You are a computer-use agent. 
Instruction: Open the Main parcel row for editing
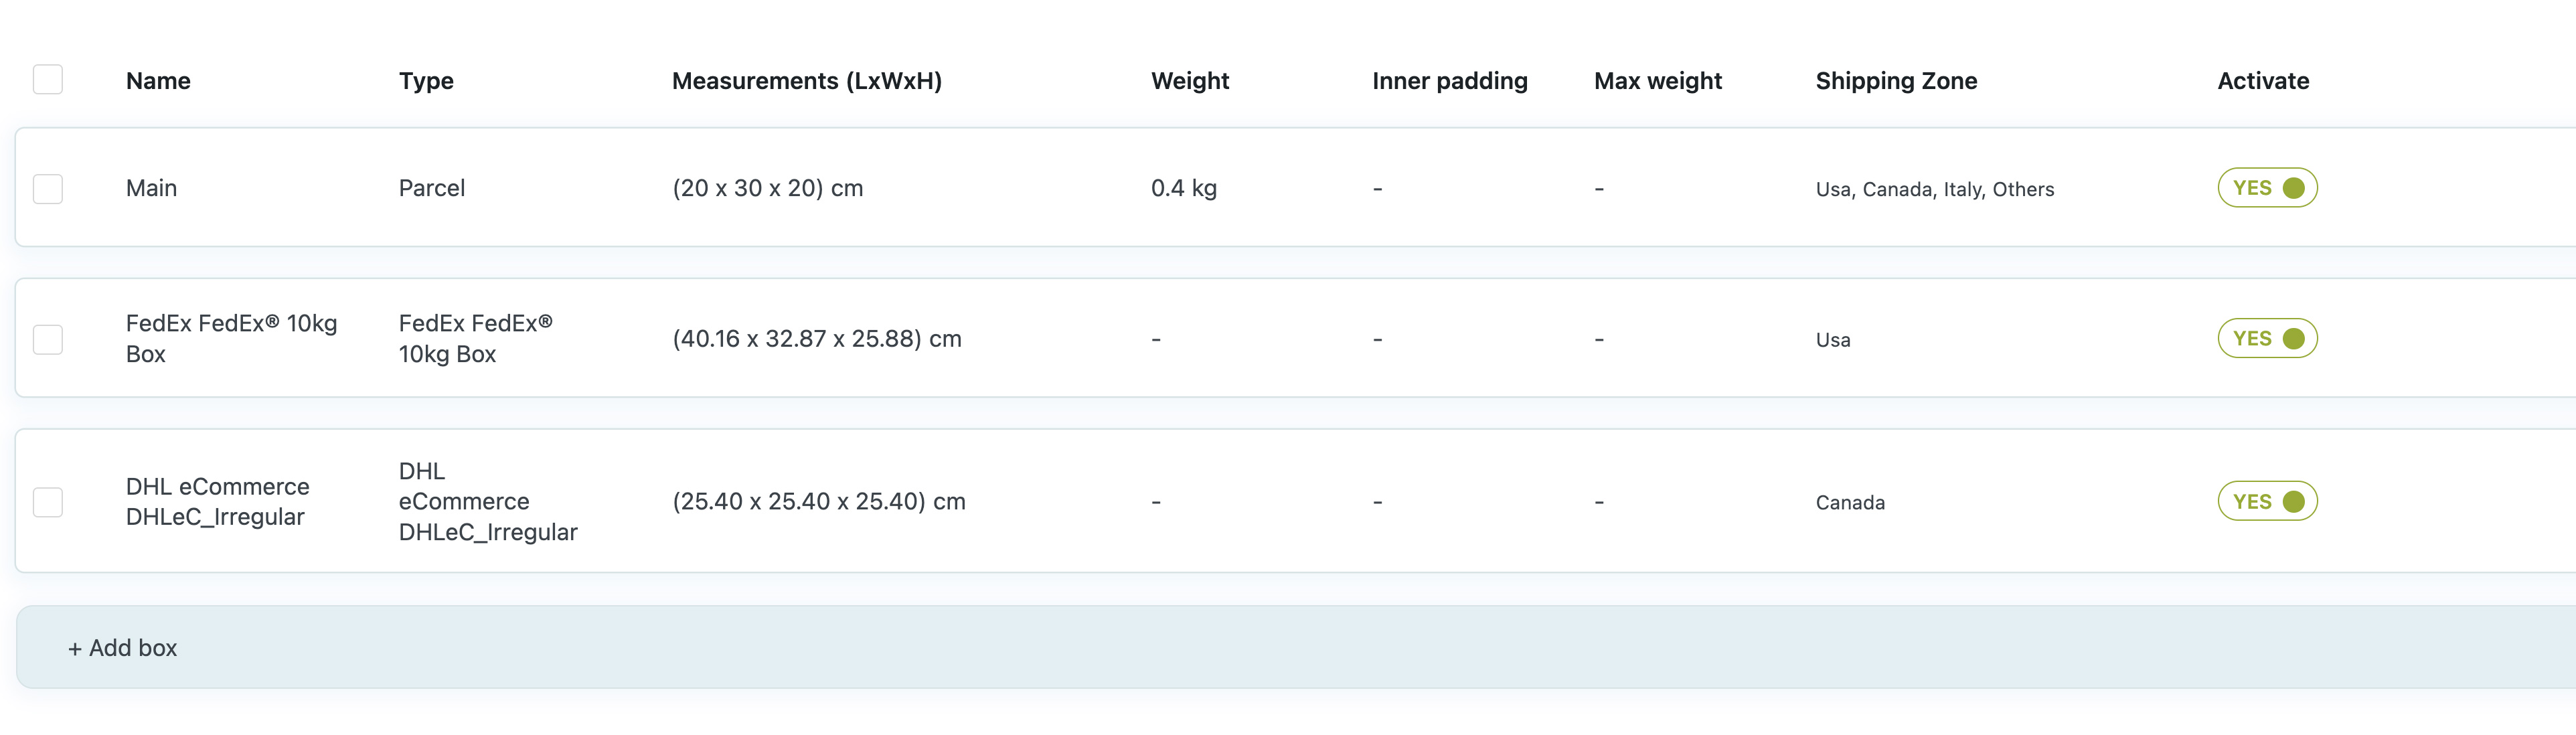[152, 187]
